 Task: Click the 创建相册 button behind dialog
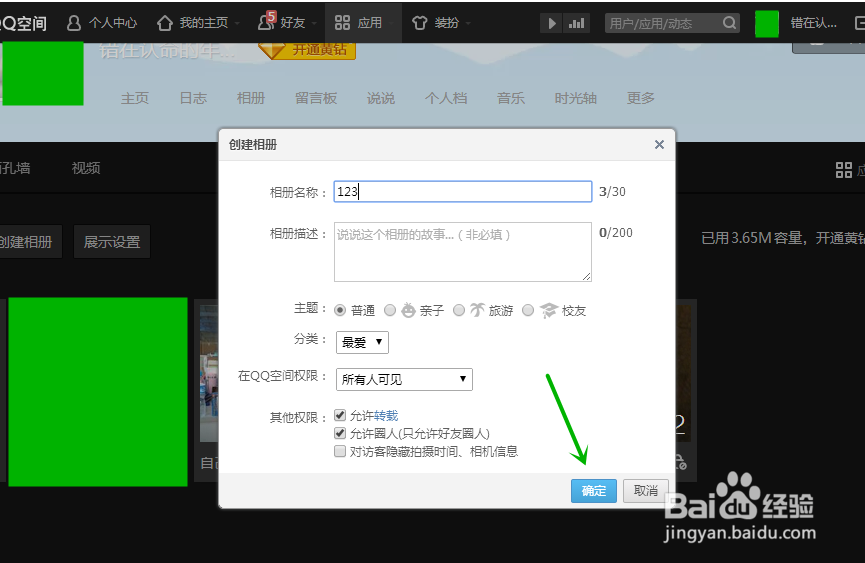click(x=30, y=242)
